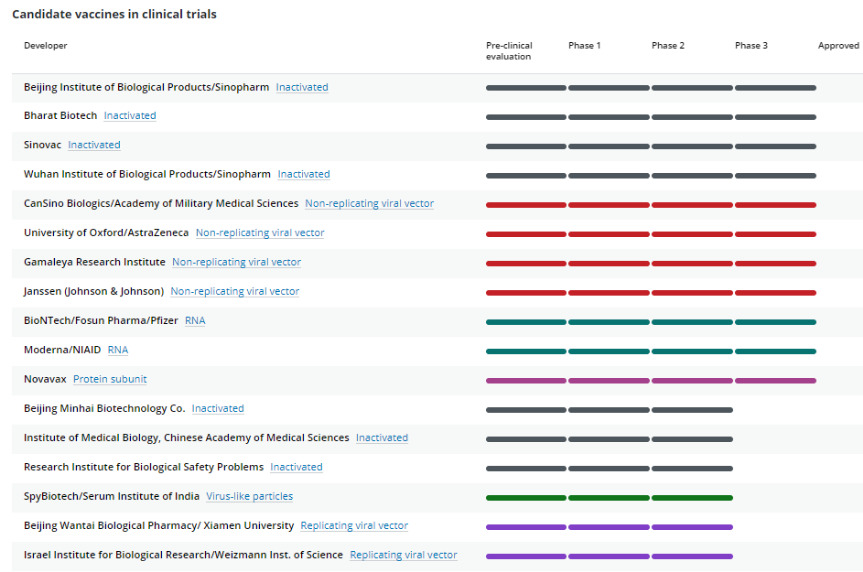Image resolution: width=863 pixels, height=572 pixels.
Task: Click Phase 2 teal progress bar for BioNTech/Fosun Pharma/Pfizer
Action: 692,322
